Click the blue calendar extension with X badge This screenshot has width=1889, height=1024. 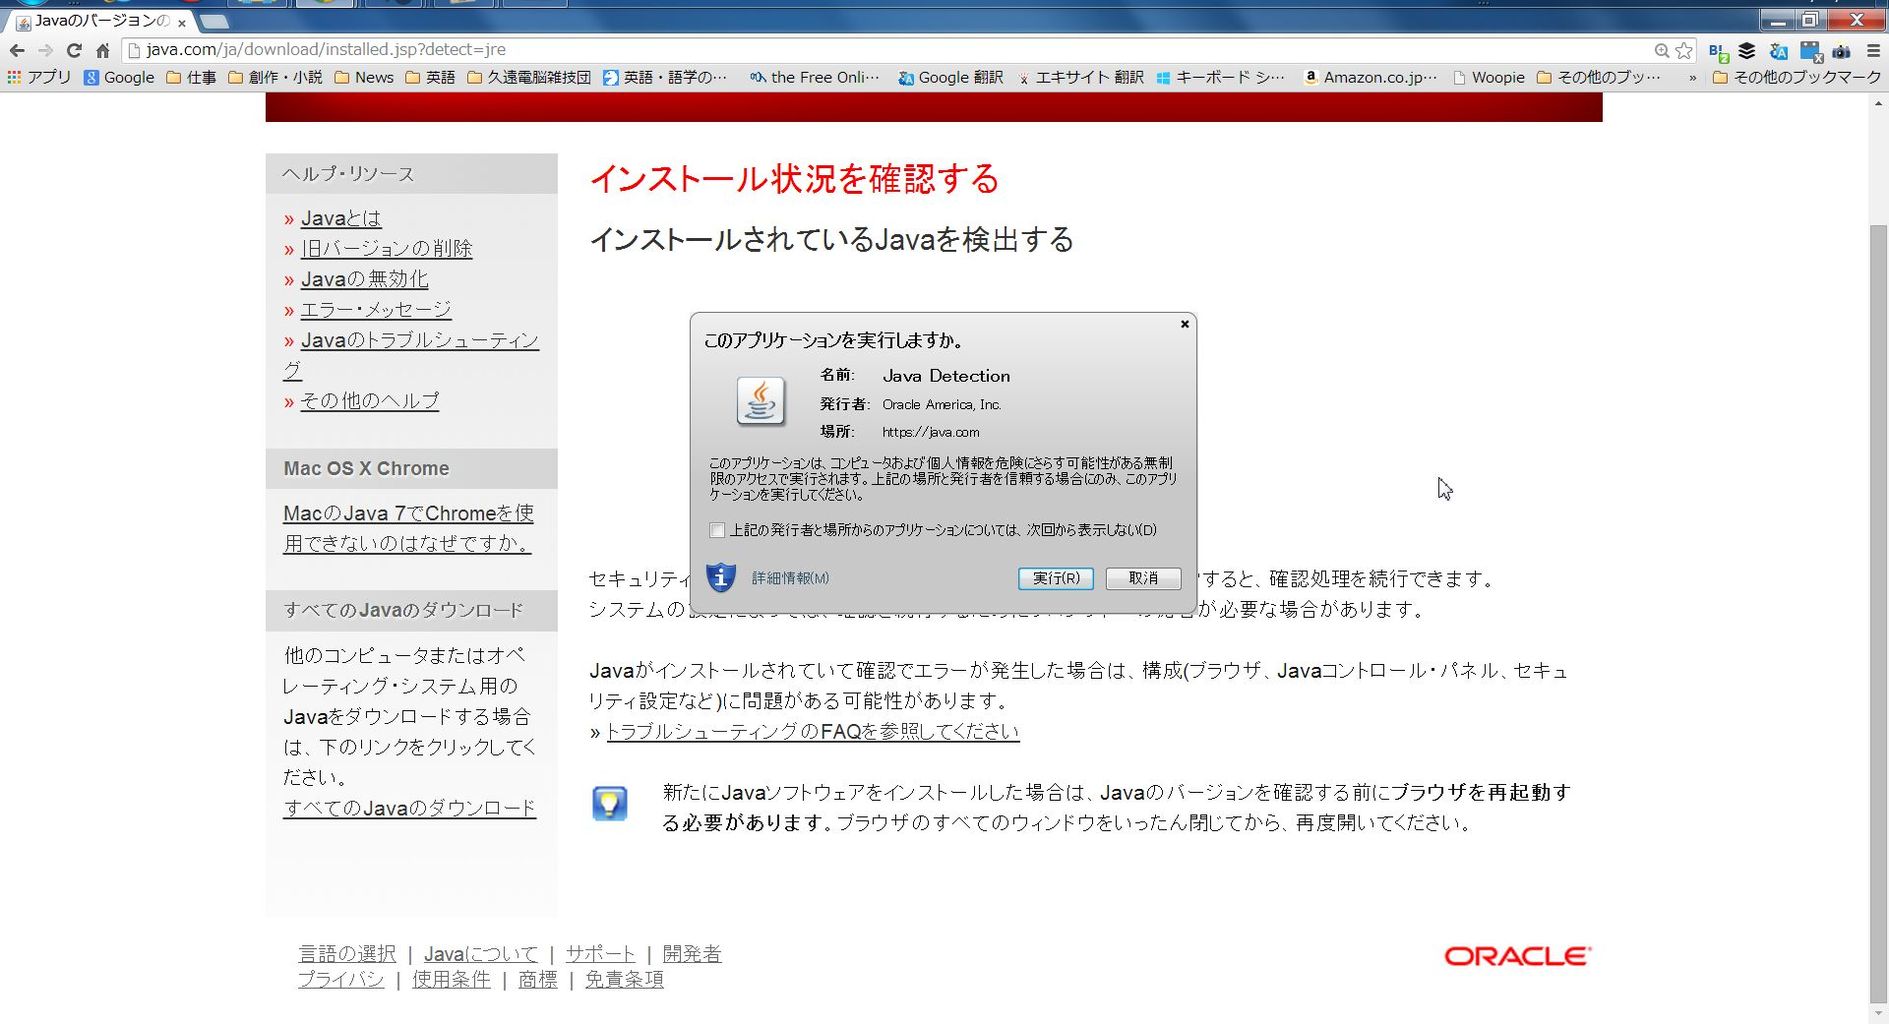click(x=1811, y=51)
